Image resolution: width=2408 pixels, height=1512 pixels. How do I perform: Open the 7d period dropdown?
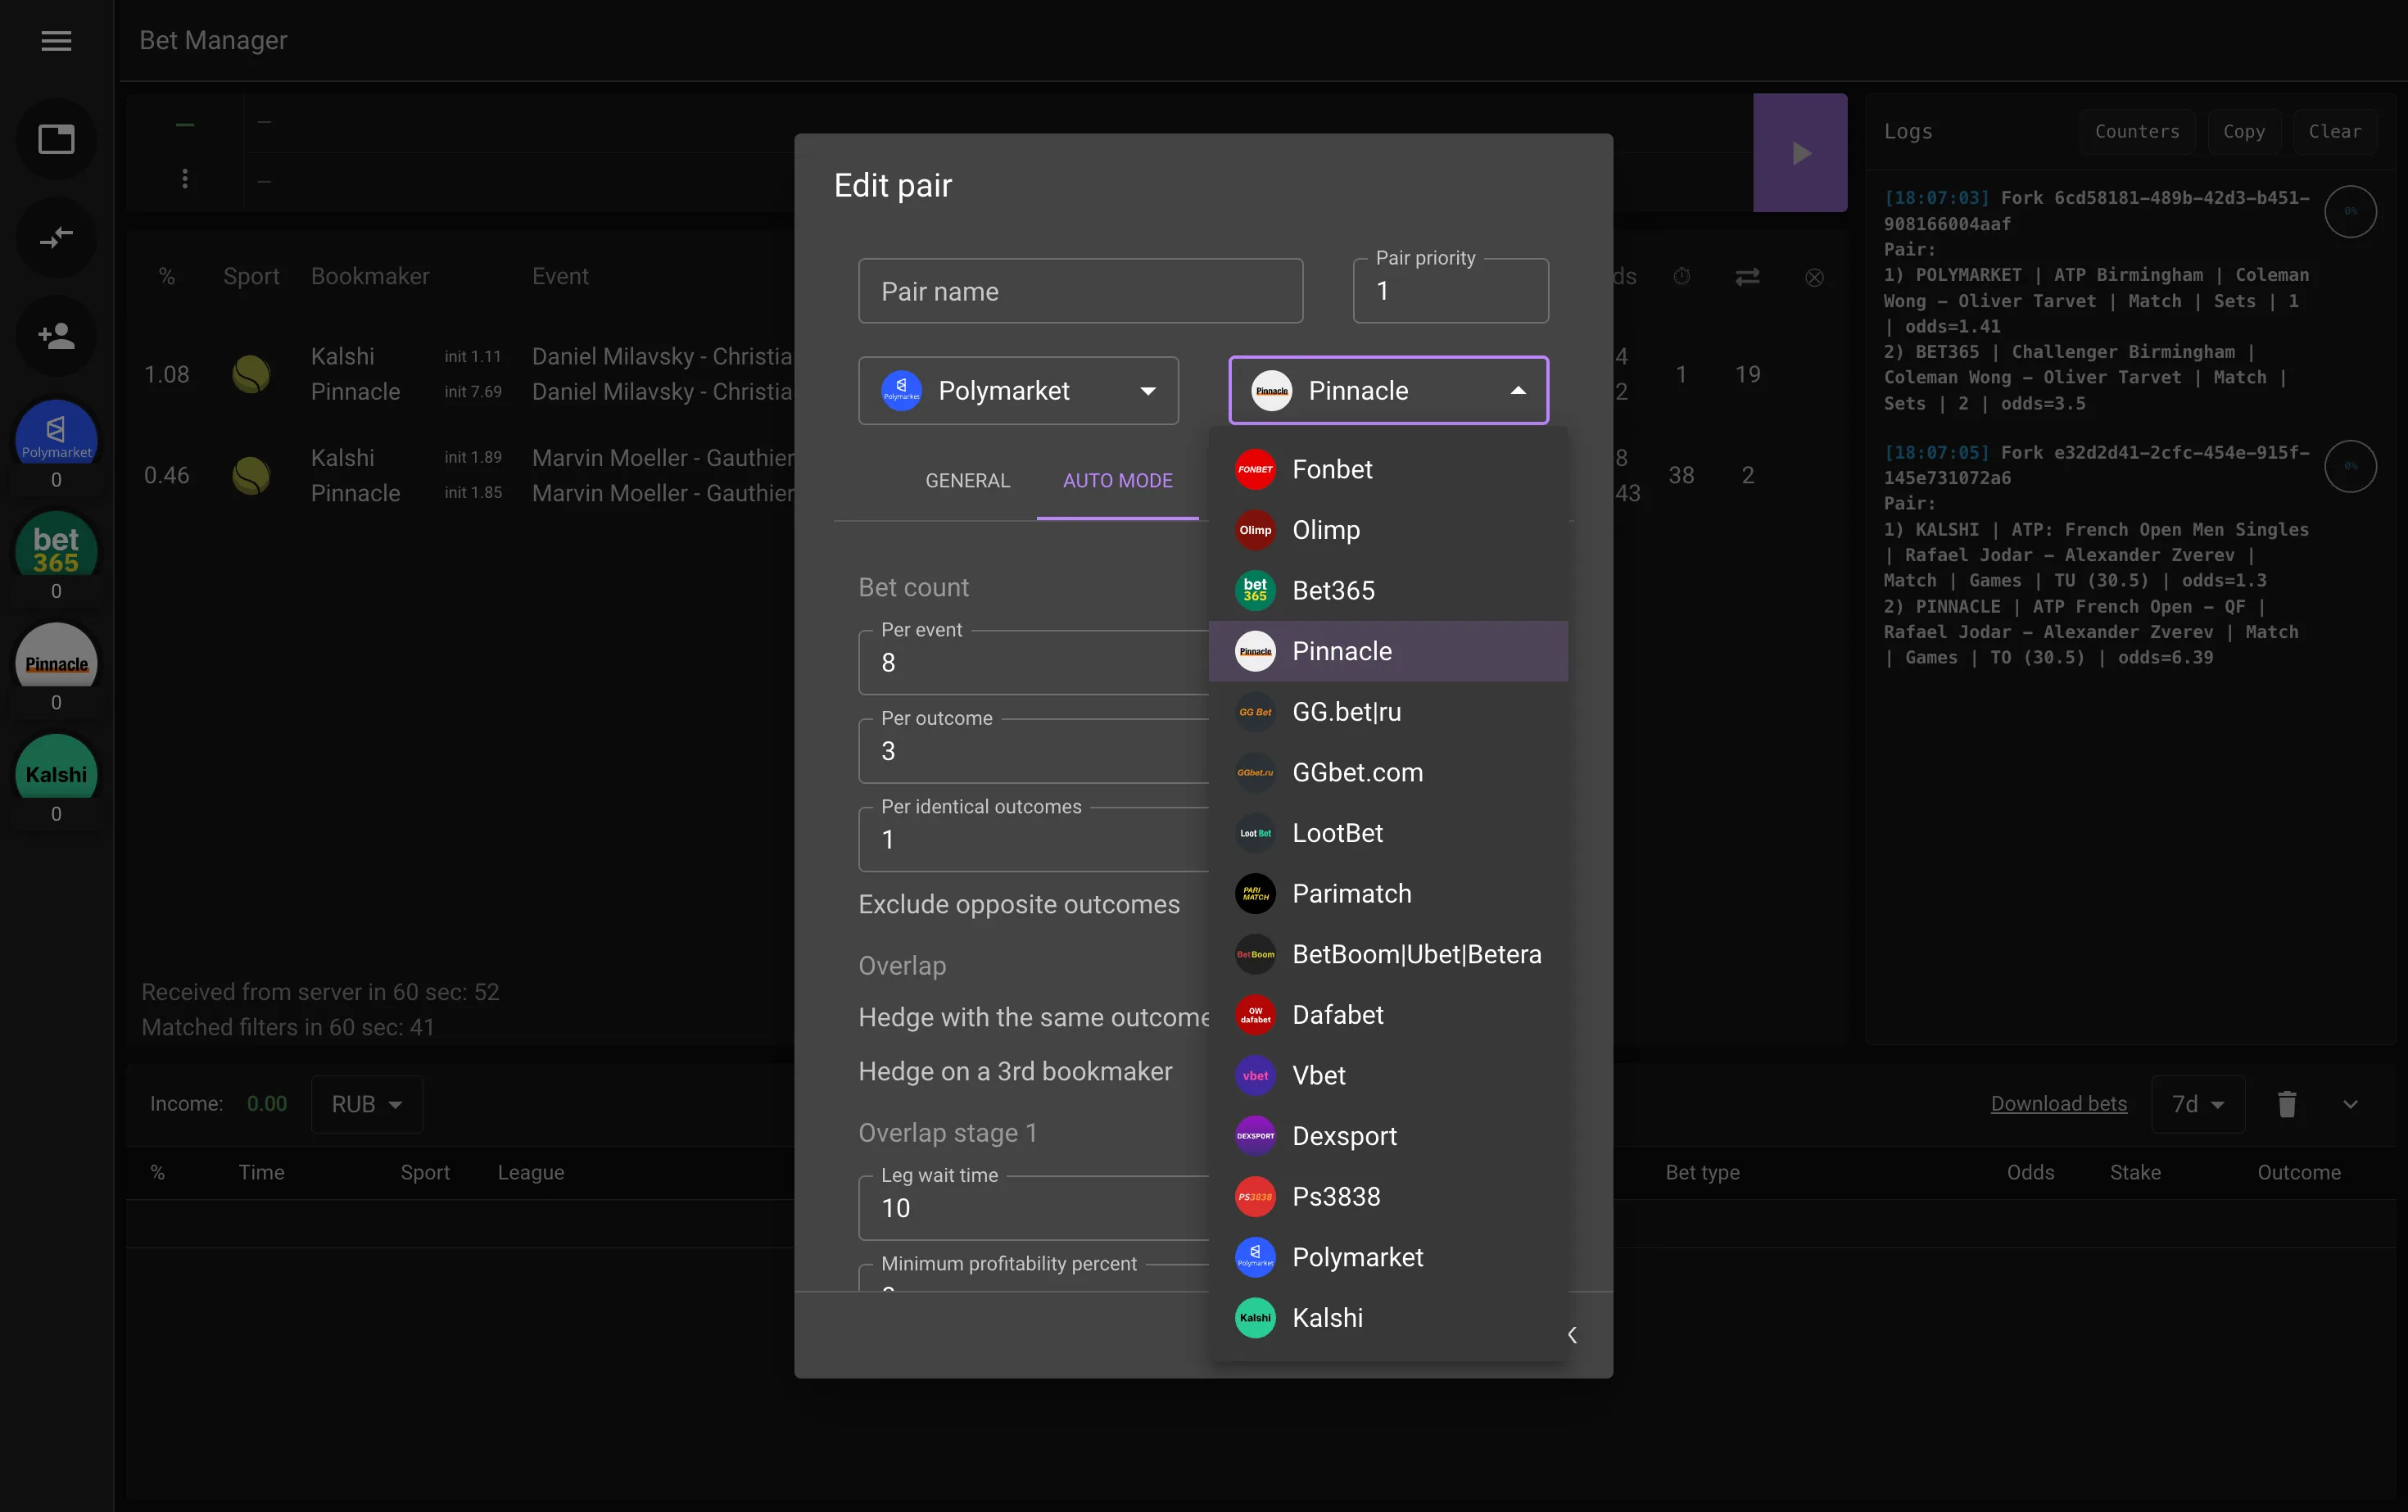point(2198,1104)
